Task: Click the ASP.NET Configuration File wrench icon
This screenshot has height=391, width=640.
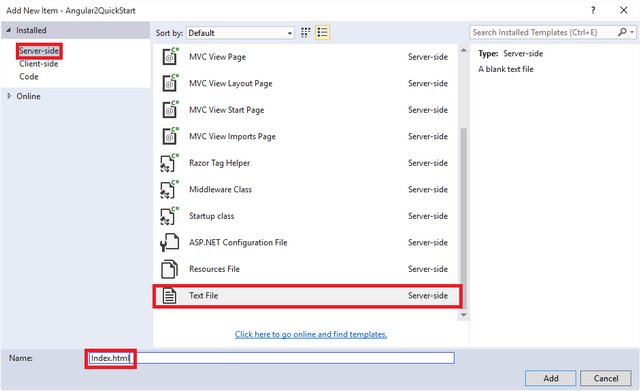Action: click(x=169, y=242)
